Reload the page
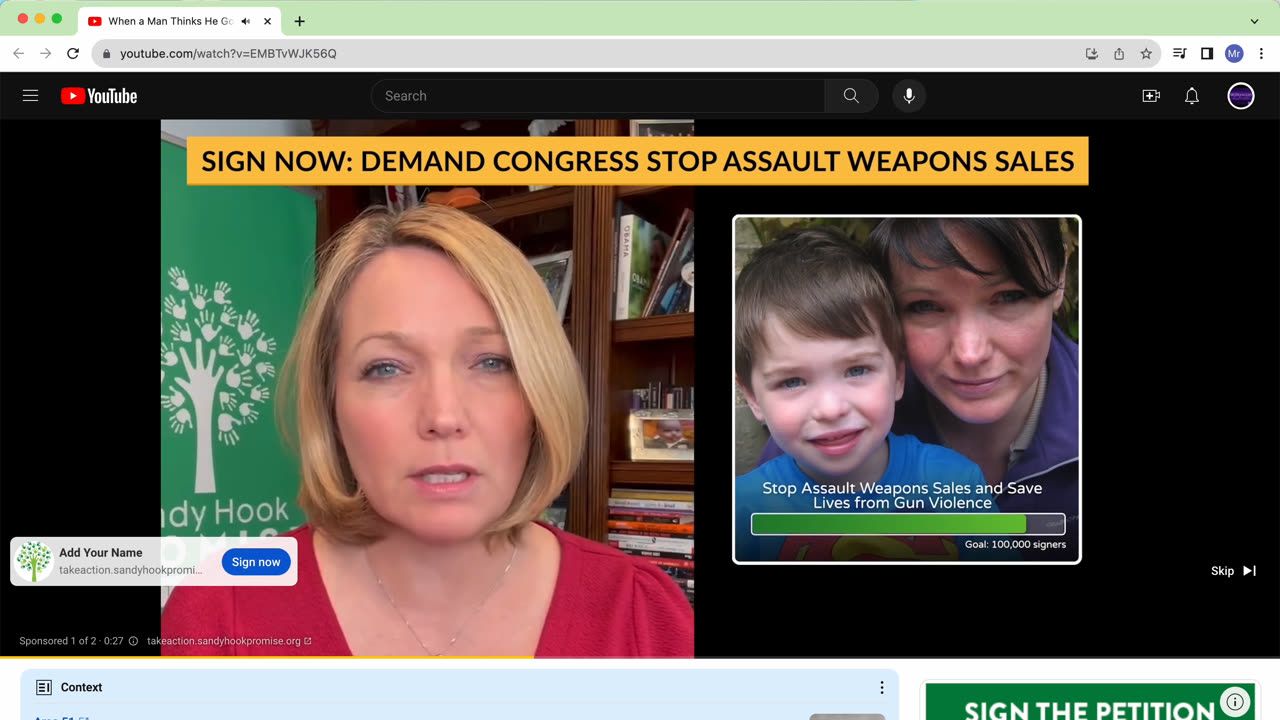The width and height of the screenshot is (1280, 720). click(x=73, y=53)
